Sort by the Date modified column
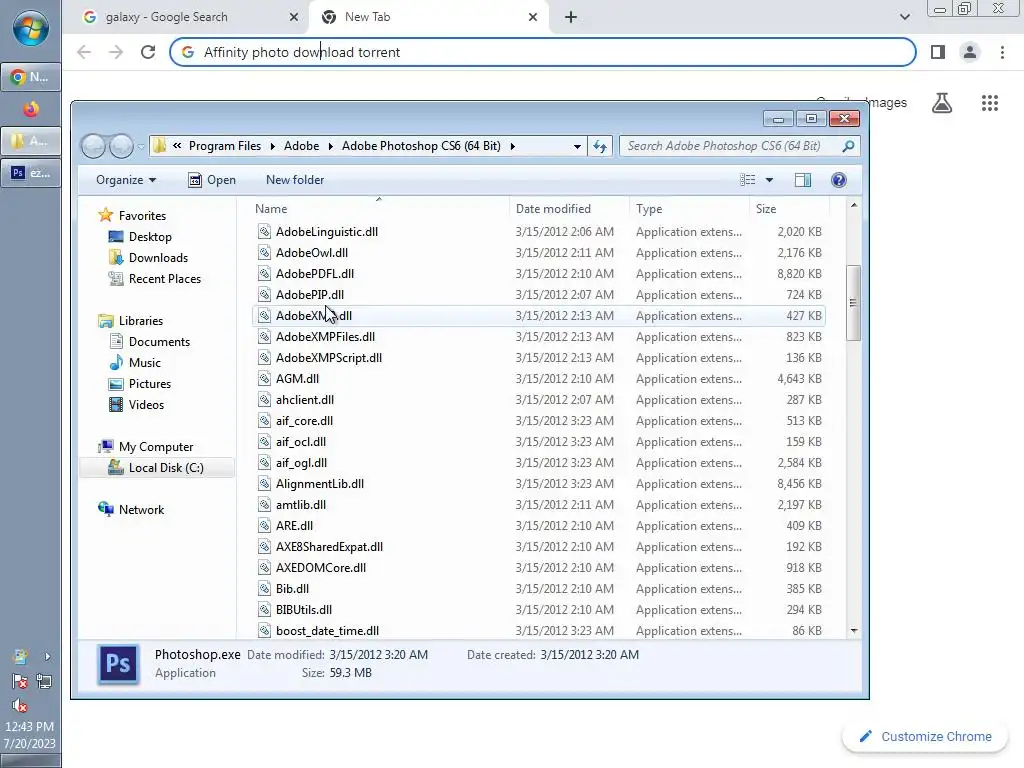This screenshot has height=768, width=1024. 569,209
